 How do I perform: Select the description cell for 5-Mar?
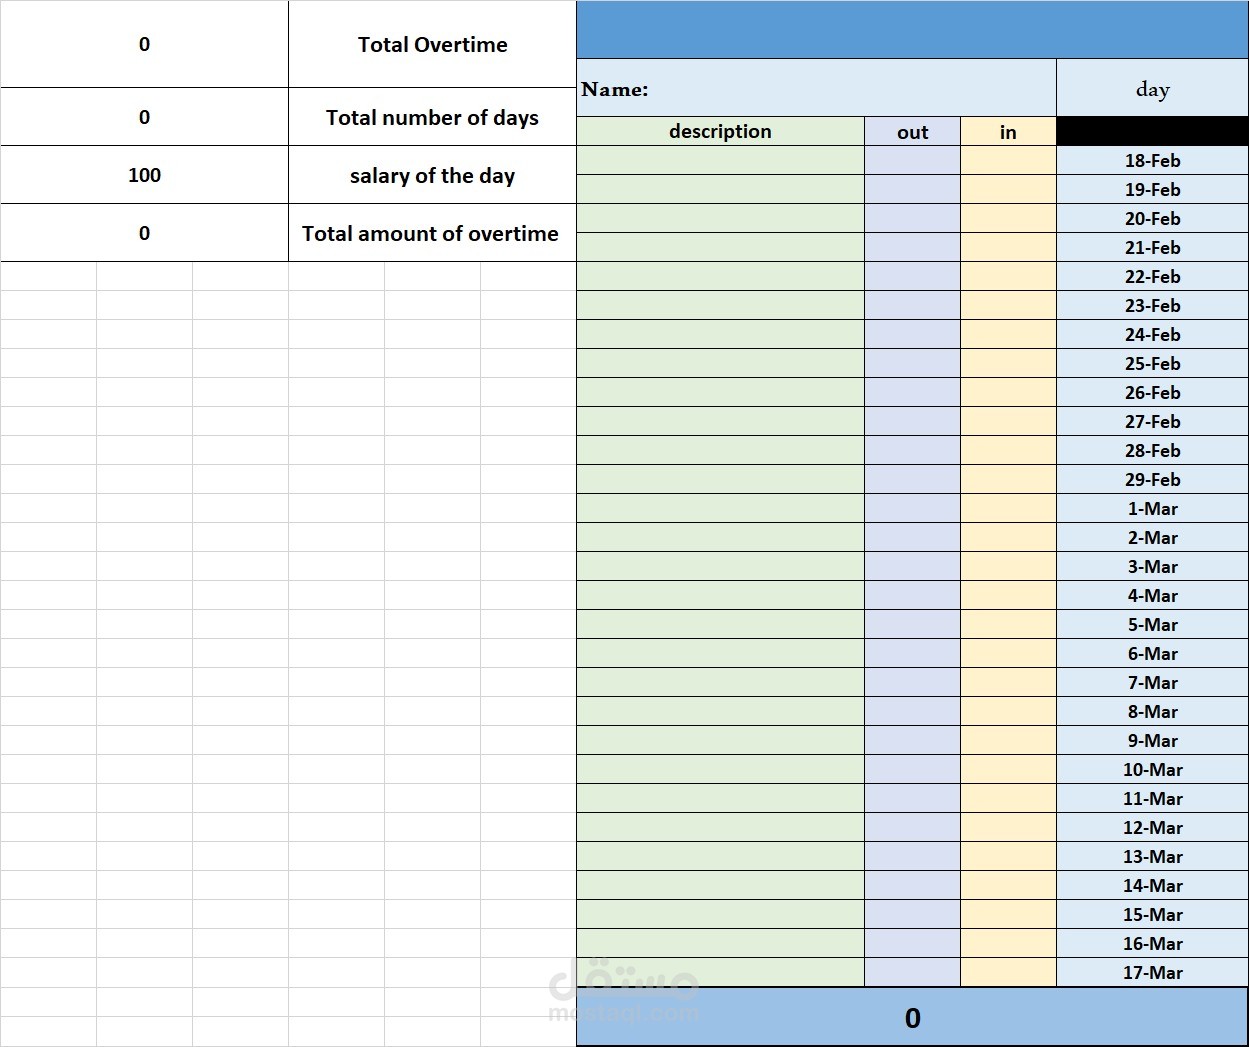pos(720,624)
